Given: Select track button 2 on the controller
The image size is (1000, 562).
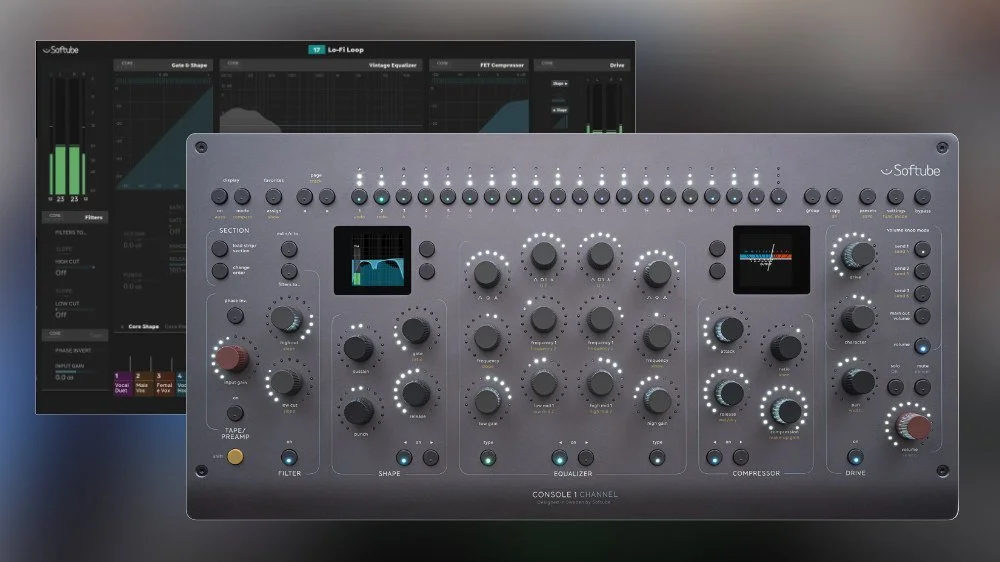Looking at the screenshot, I should pyautogui.click(x=381, y=196).
